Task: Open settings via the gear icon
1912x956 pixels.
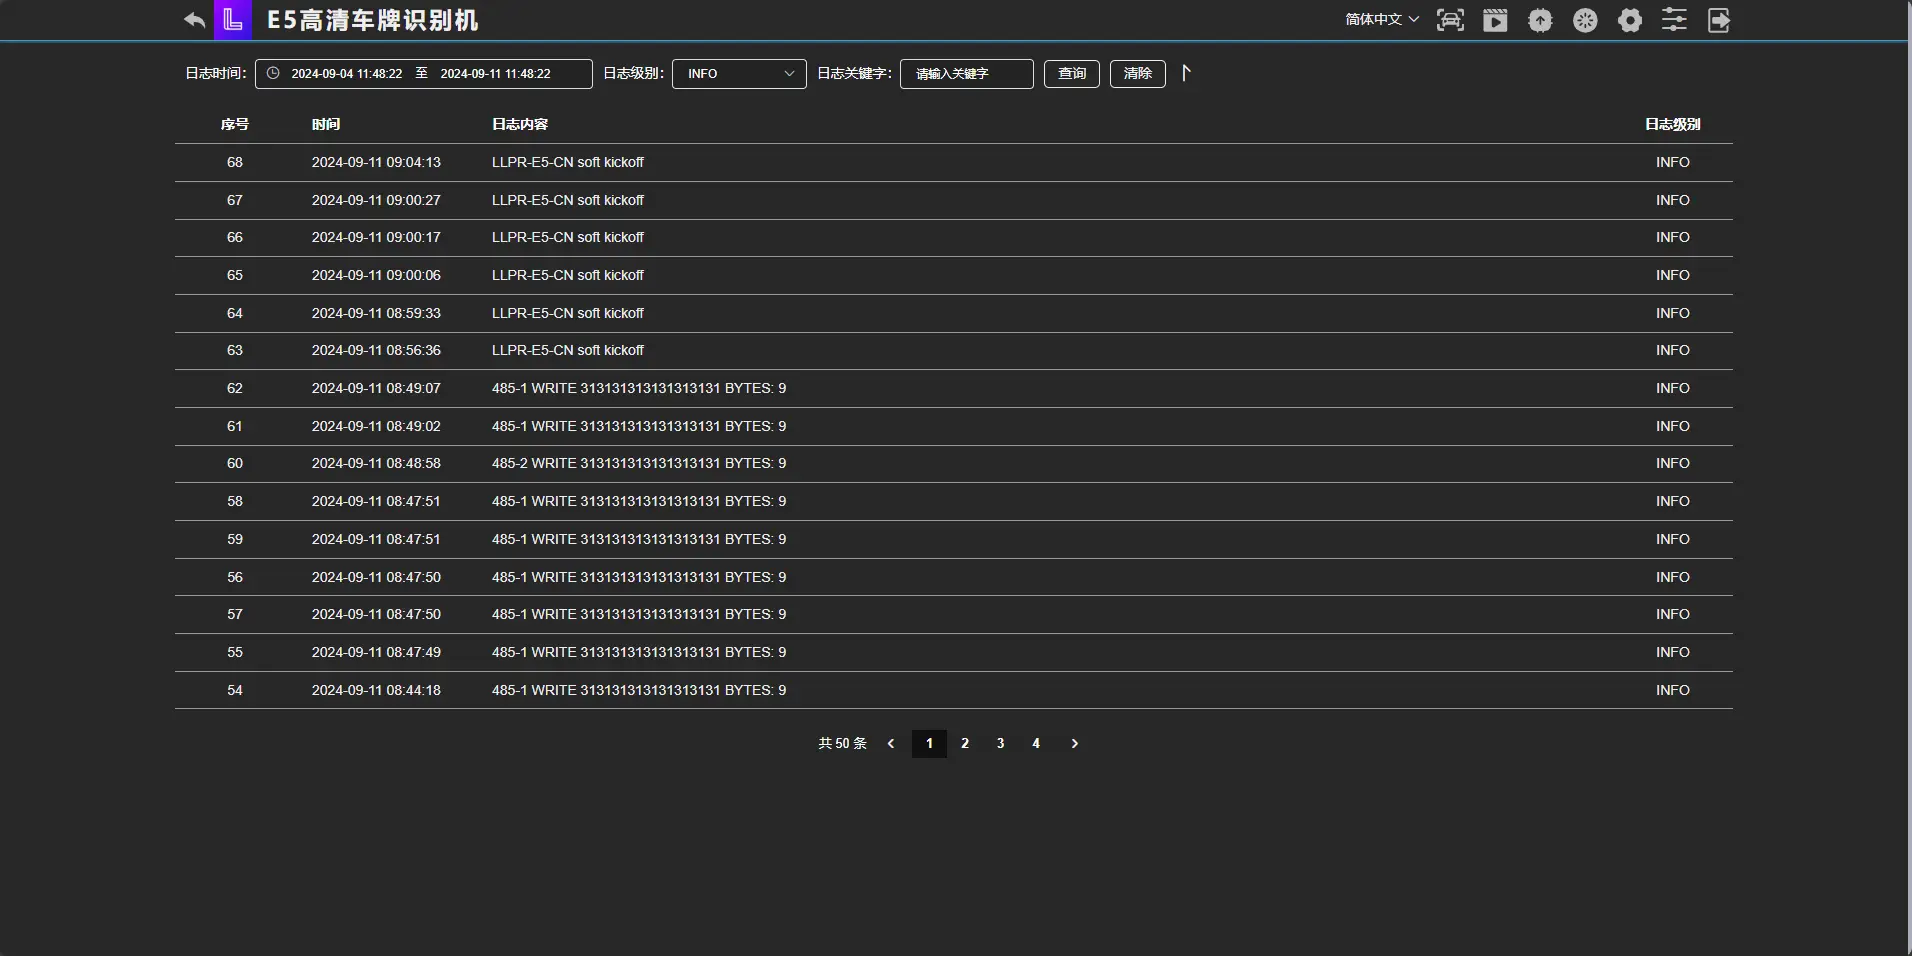Action: tap(1630, 20)
